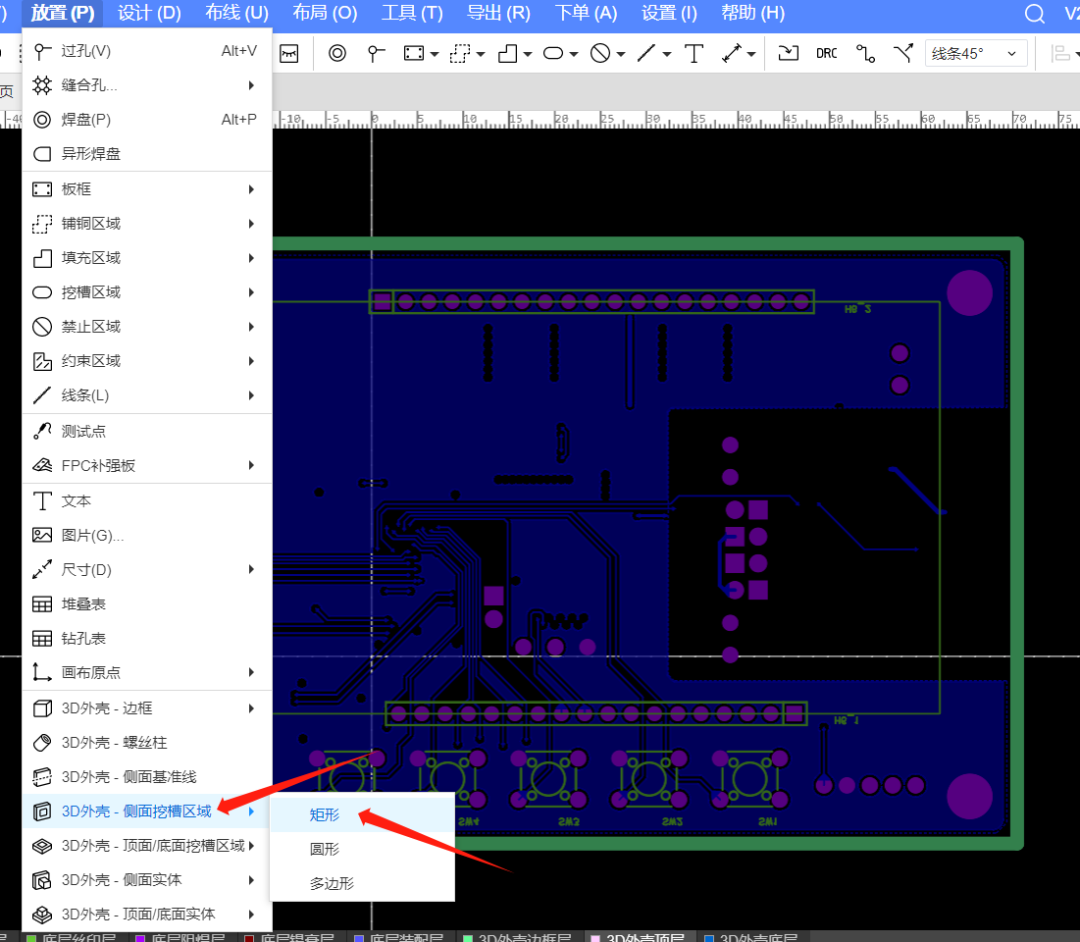Select the slot region tool in toolbar

pyautogui.click(x=553, y=53)
